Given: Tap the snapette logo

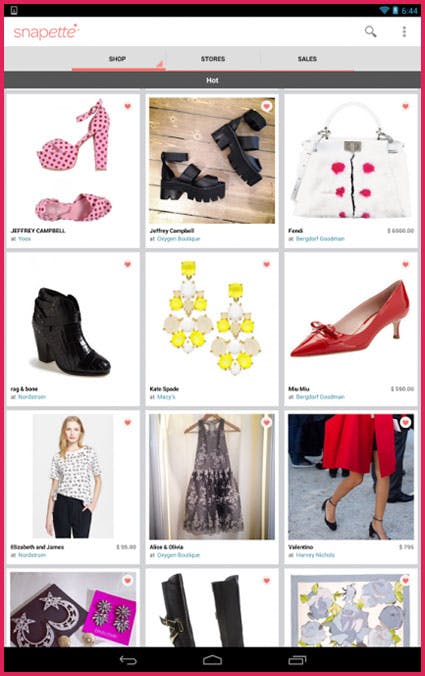Looking at the screenshot, I should (x=46, y=32).
